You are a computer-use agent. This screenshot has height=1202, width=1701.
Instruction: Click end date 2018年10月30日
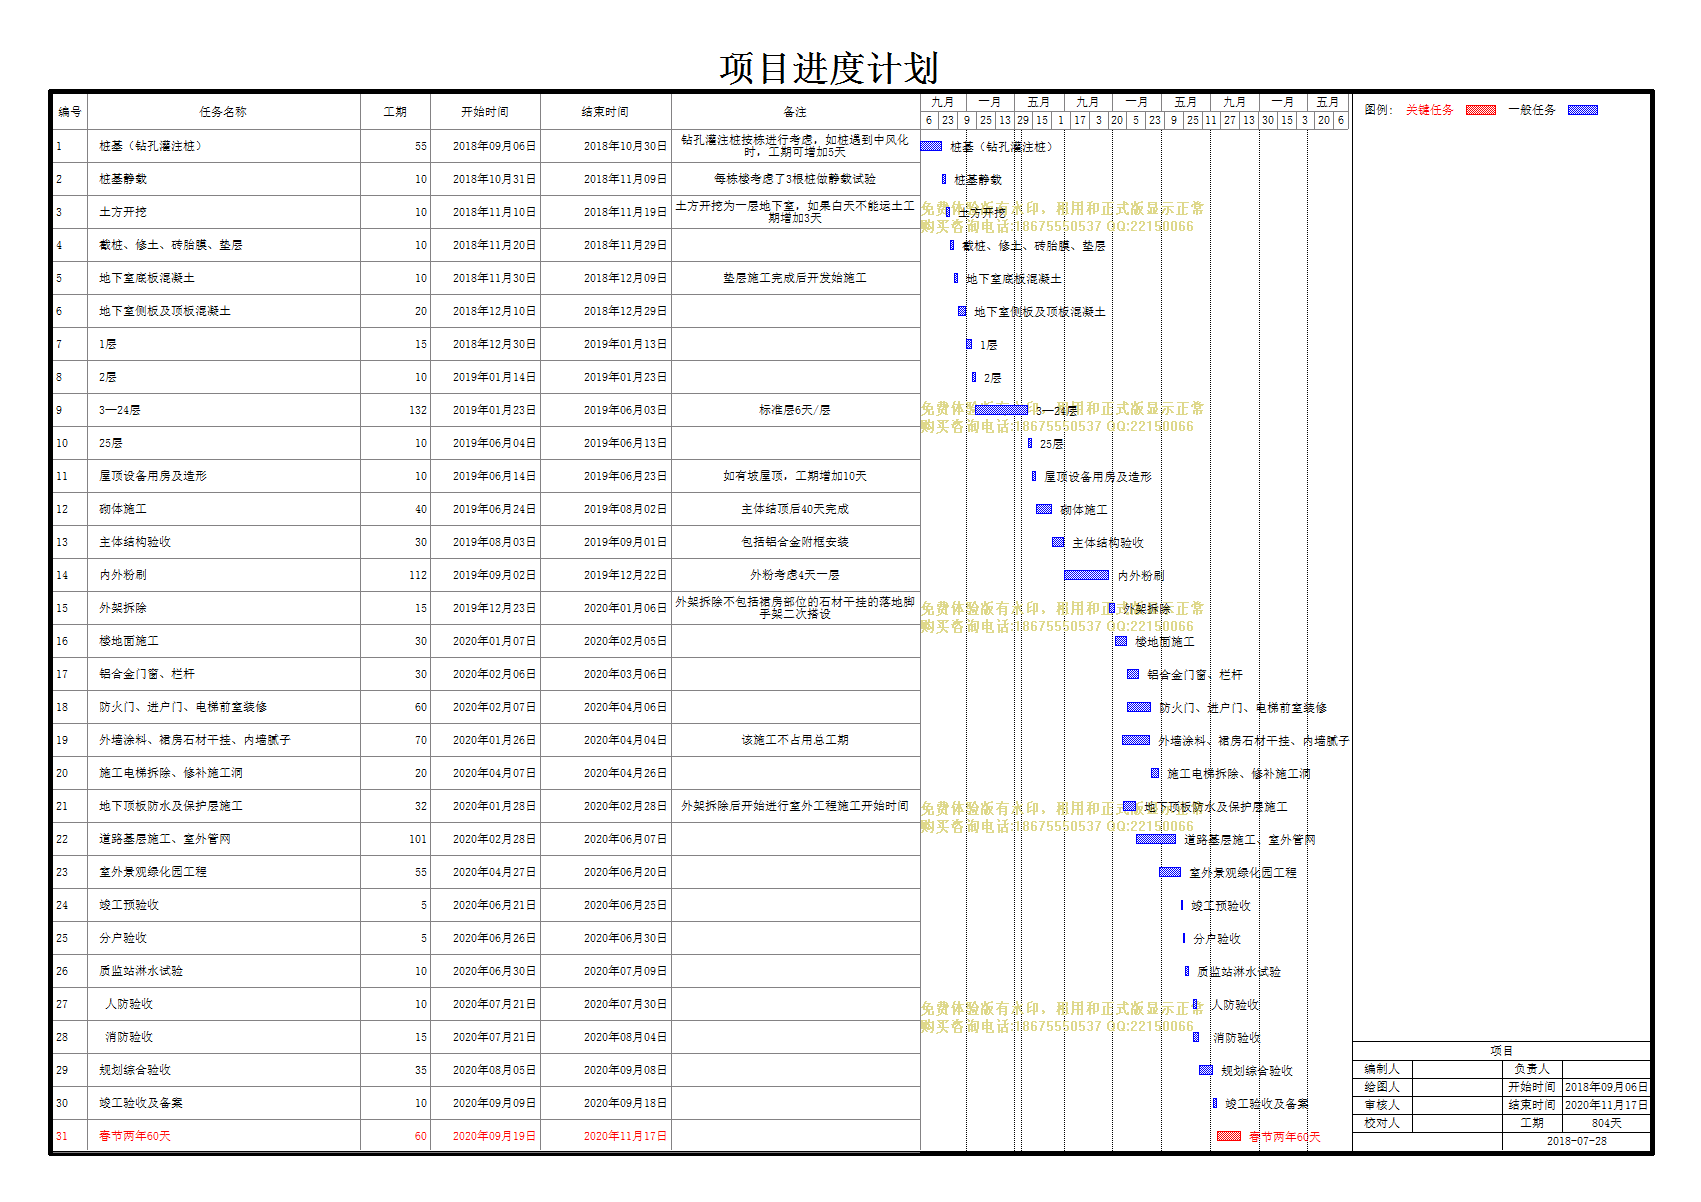pos(625,146)
